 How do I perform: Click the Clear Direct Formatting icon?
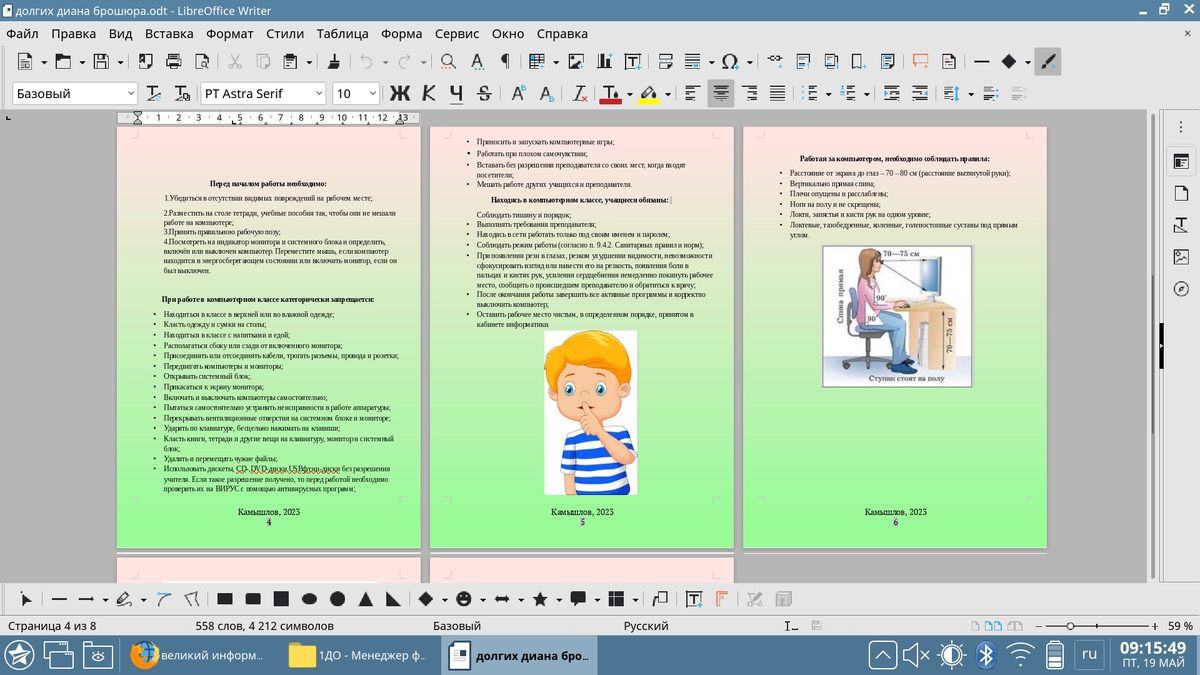[x=580, y=94]
